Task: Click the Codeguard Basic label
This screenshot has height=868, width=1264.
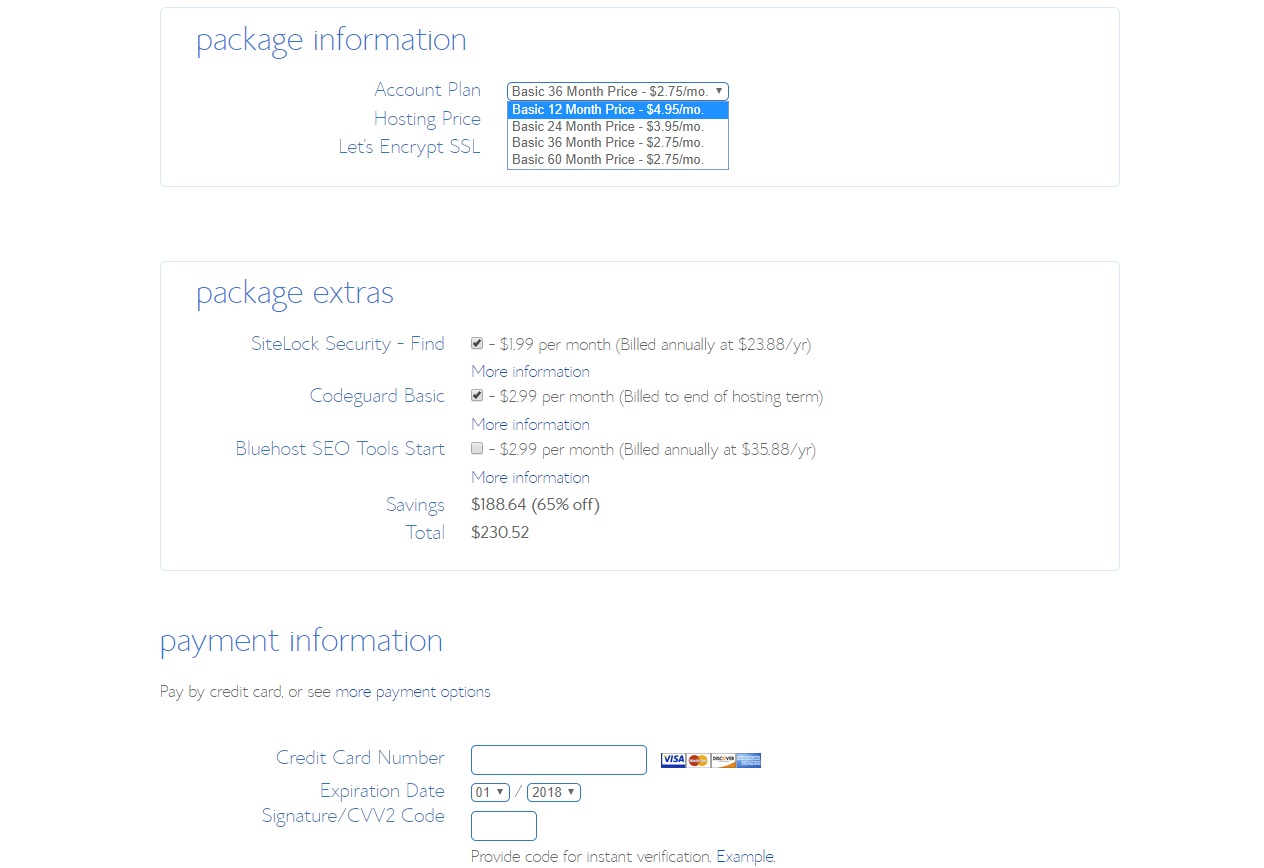Action: (377, 395)
